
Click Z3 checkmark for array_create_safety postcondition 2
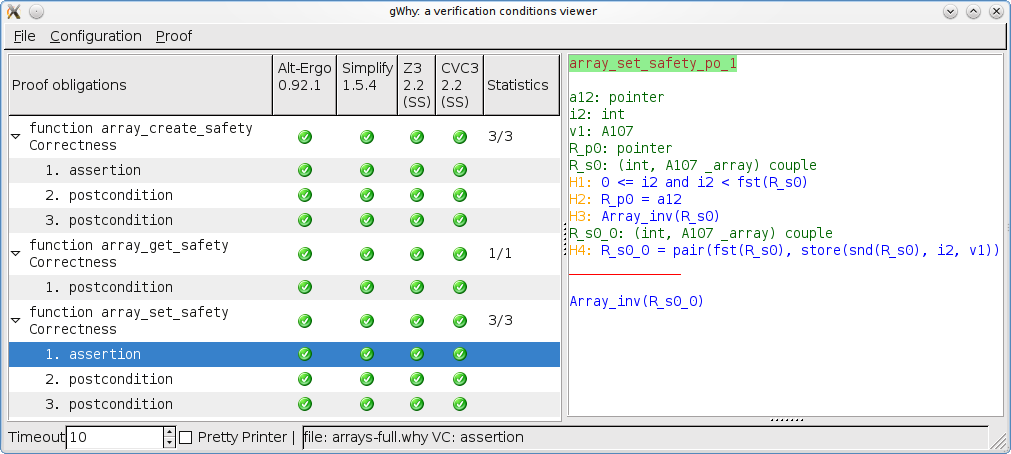tap(416, 195)
